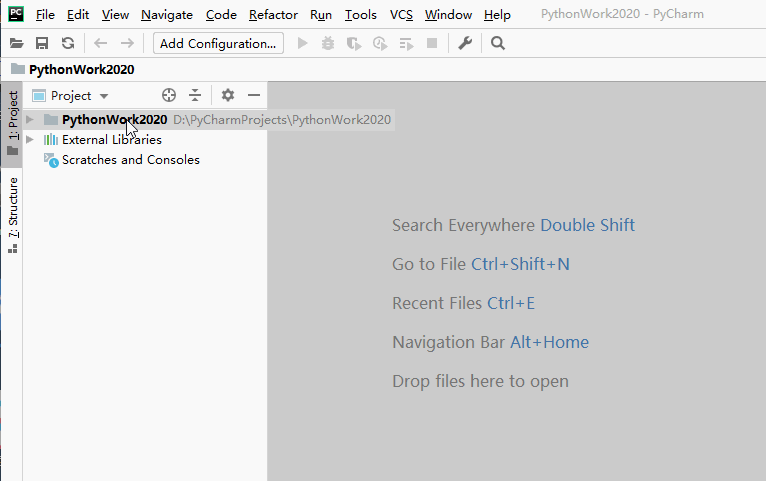Click the Drop files here to open text
The height and width of the screenshot is (481, 766).
(x=480, y=381)
